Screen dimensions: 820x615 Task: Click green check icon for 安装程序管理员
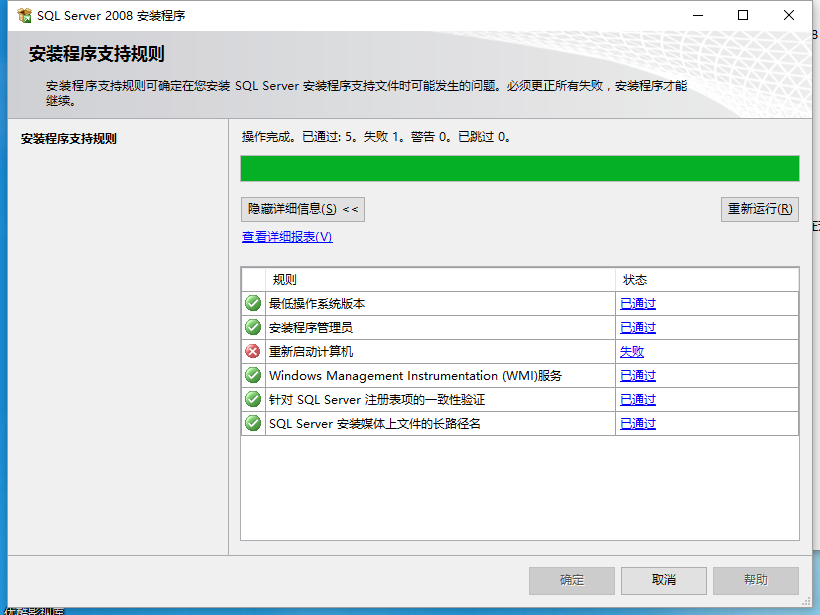253,327
